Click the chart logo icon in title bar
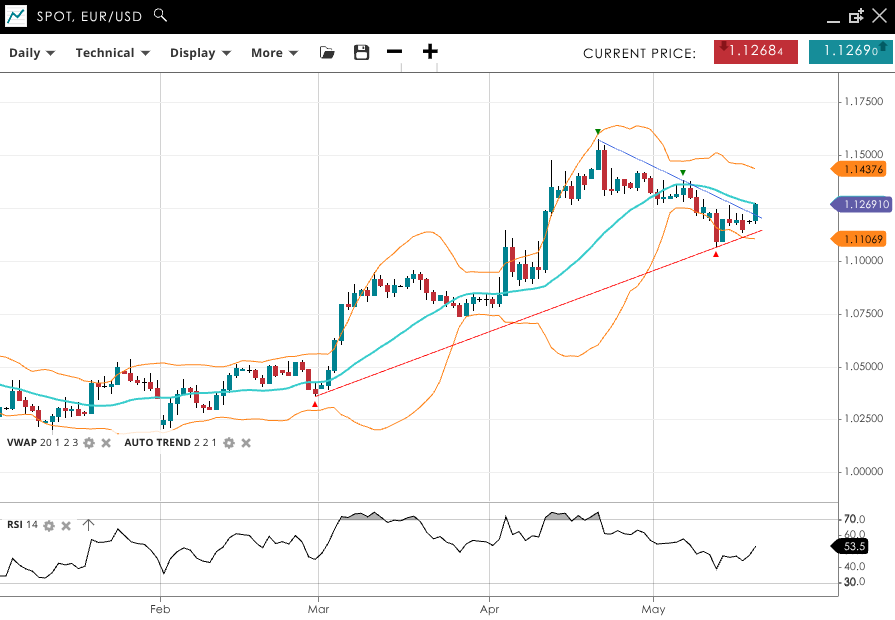Screen dimensions: 895x620 click(x=16, y=16)
